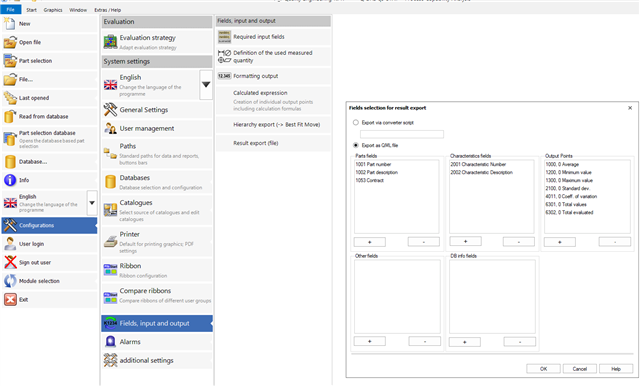Click the Alarms siren icon
Viewport: 640px width, 386px height.
110,342
